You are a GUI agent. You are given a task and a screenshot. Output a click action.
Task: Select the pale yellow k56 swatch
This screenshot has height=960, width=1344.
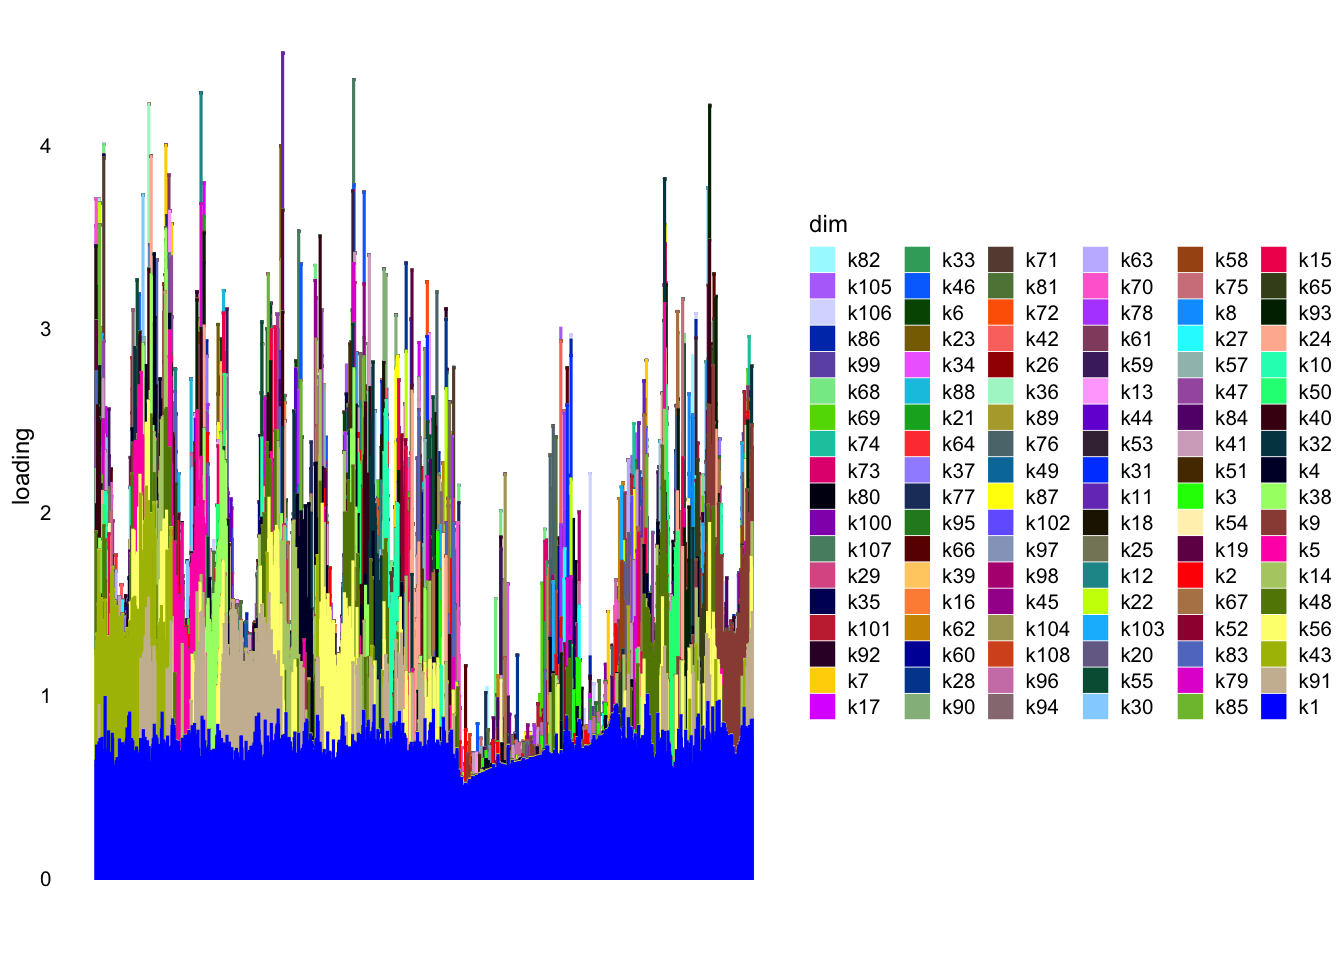click(1273, 628)
